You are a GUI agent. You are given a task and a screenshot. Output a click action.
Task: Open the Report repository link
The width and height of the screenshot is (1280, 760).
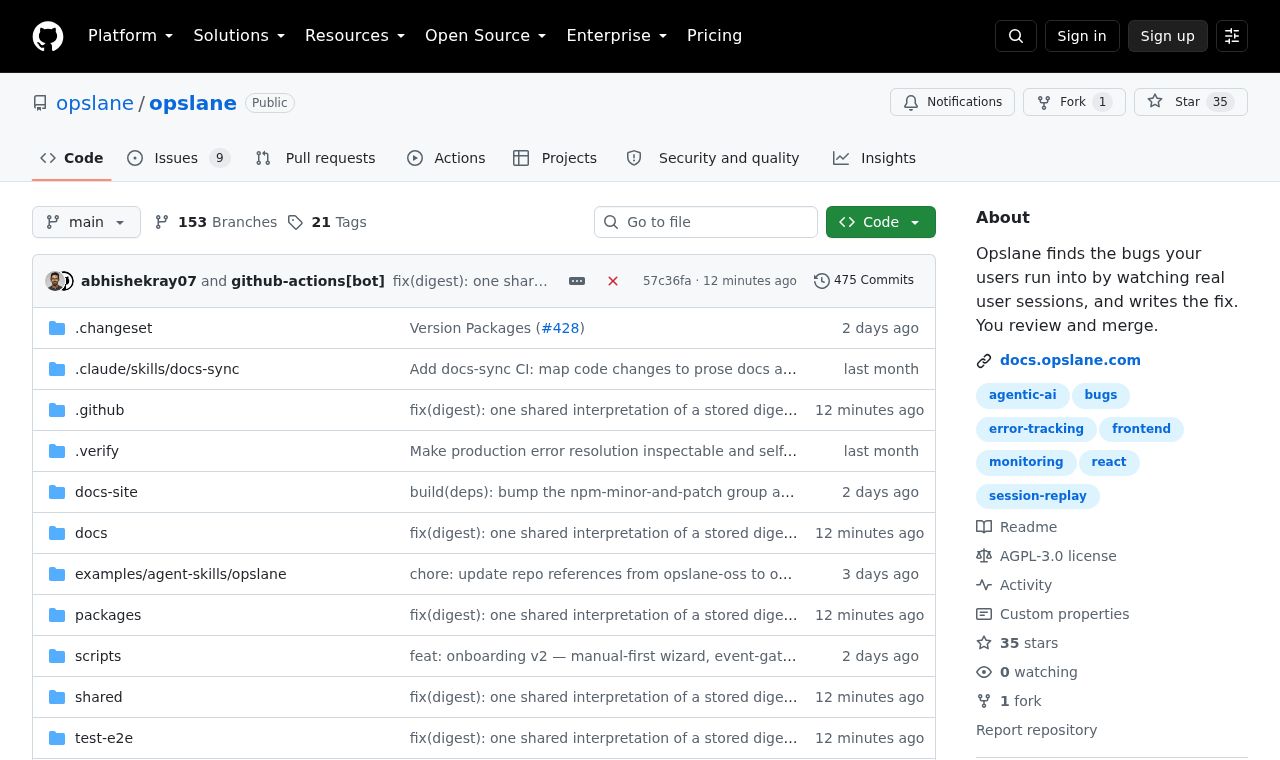1036,730
